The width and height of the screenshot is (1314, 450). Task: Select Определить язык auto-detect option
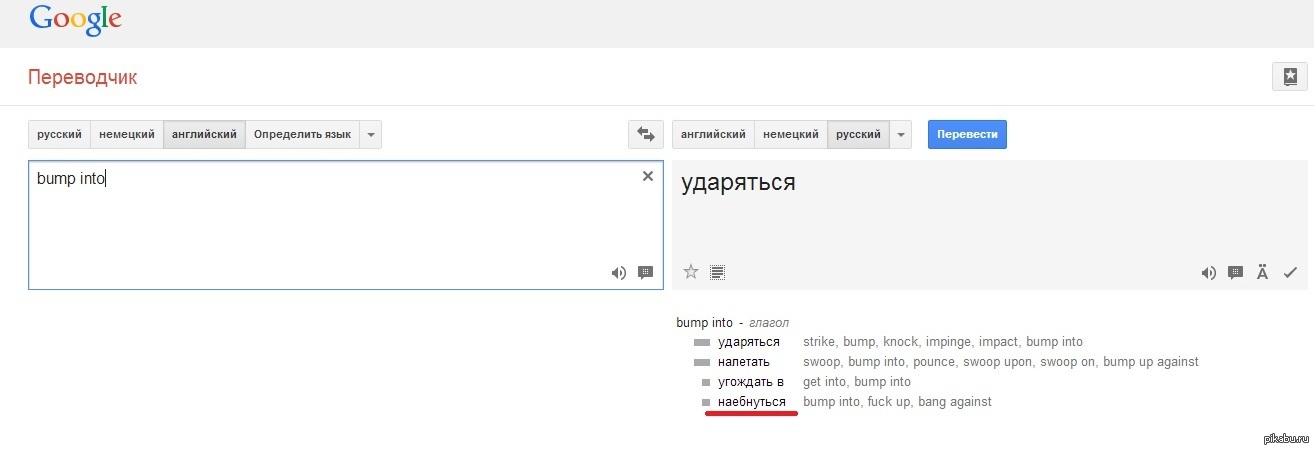(x=302, y=134)
